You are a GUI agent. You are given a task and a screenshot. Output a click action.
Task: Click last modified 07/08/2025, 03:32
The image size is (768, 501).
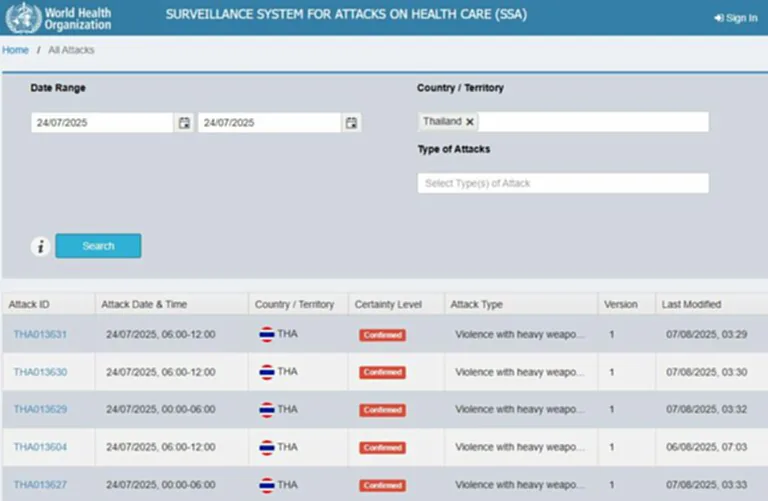(706, 409)
